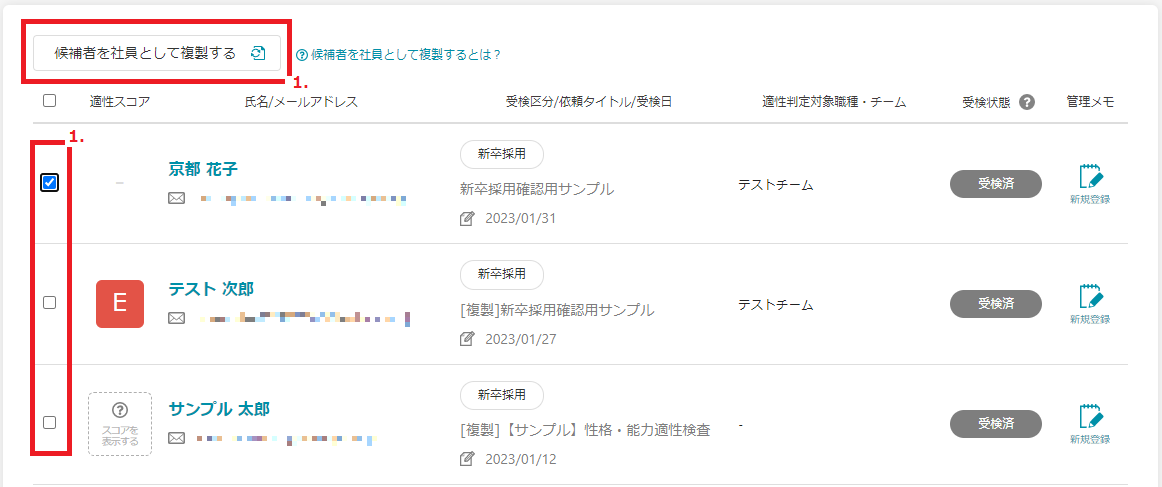The image size is (1162, 487).
Task: Click mail icon under サンプル 太郎
Action: (x=176, y=438)
